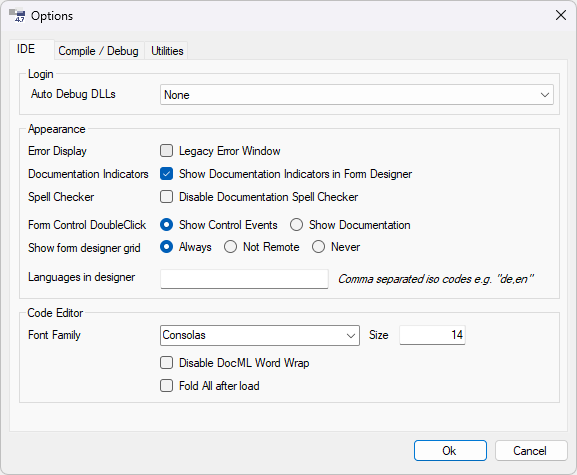Click the Code Editor group heading
This screenshot has width=577, height=475.
pyautogui.click(x=55, y=313)
